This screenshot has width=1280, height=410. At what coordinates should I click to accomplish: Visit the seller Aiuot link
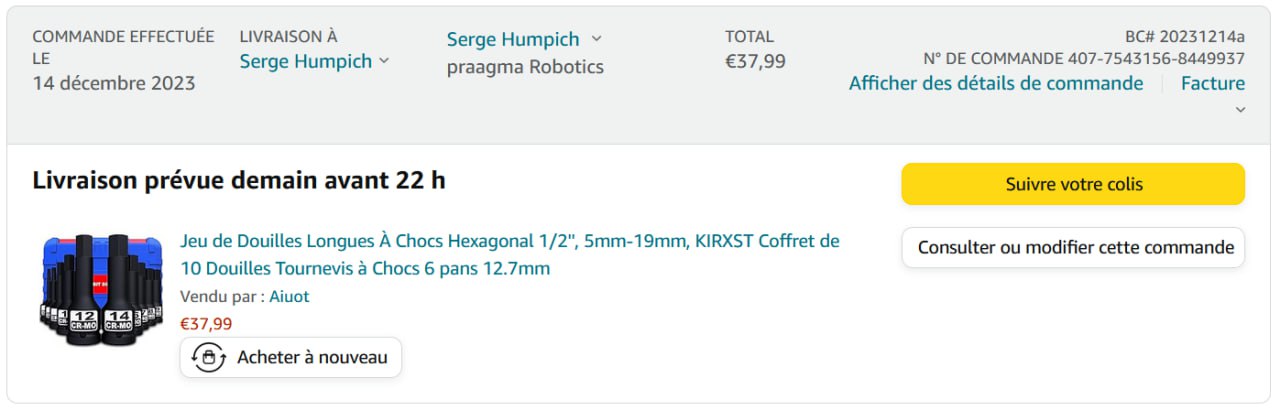[289, 297]
